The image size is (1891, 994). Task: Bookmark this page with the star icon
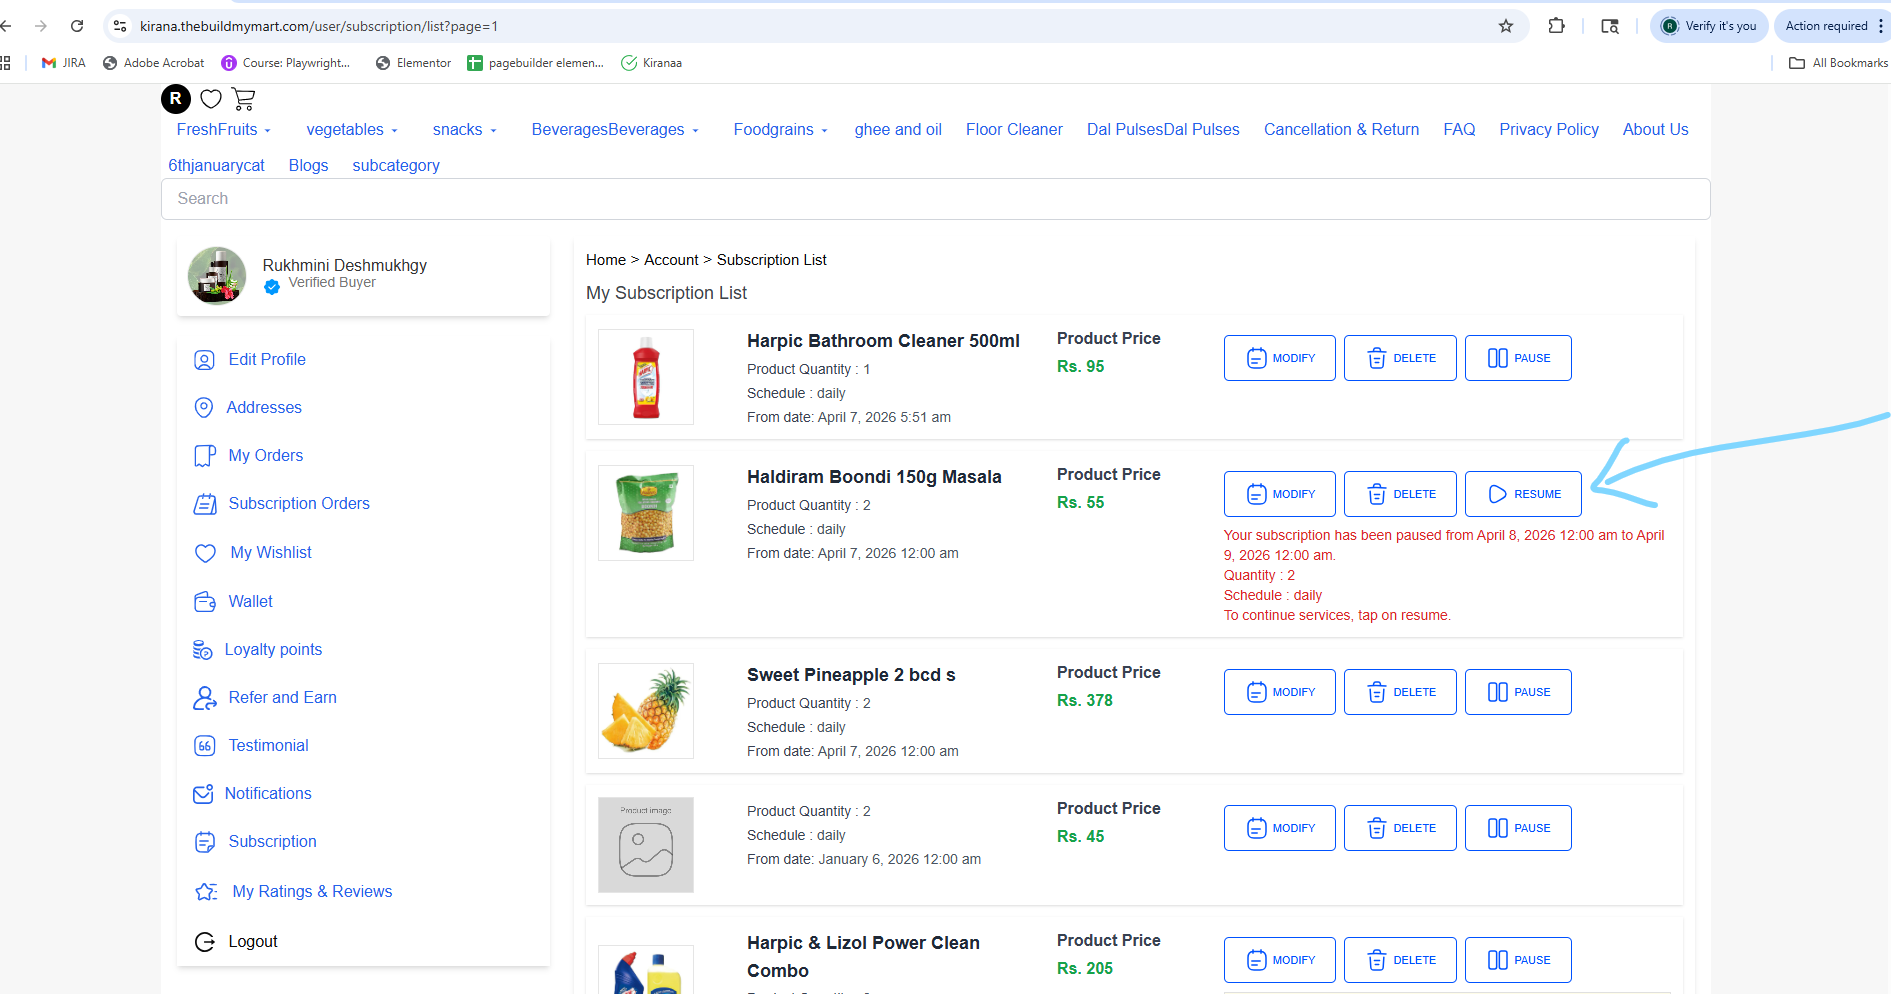tap(1506, 26)
